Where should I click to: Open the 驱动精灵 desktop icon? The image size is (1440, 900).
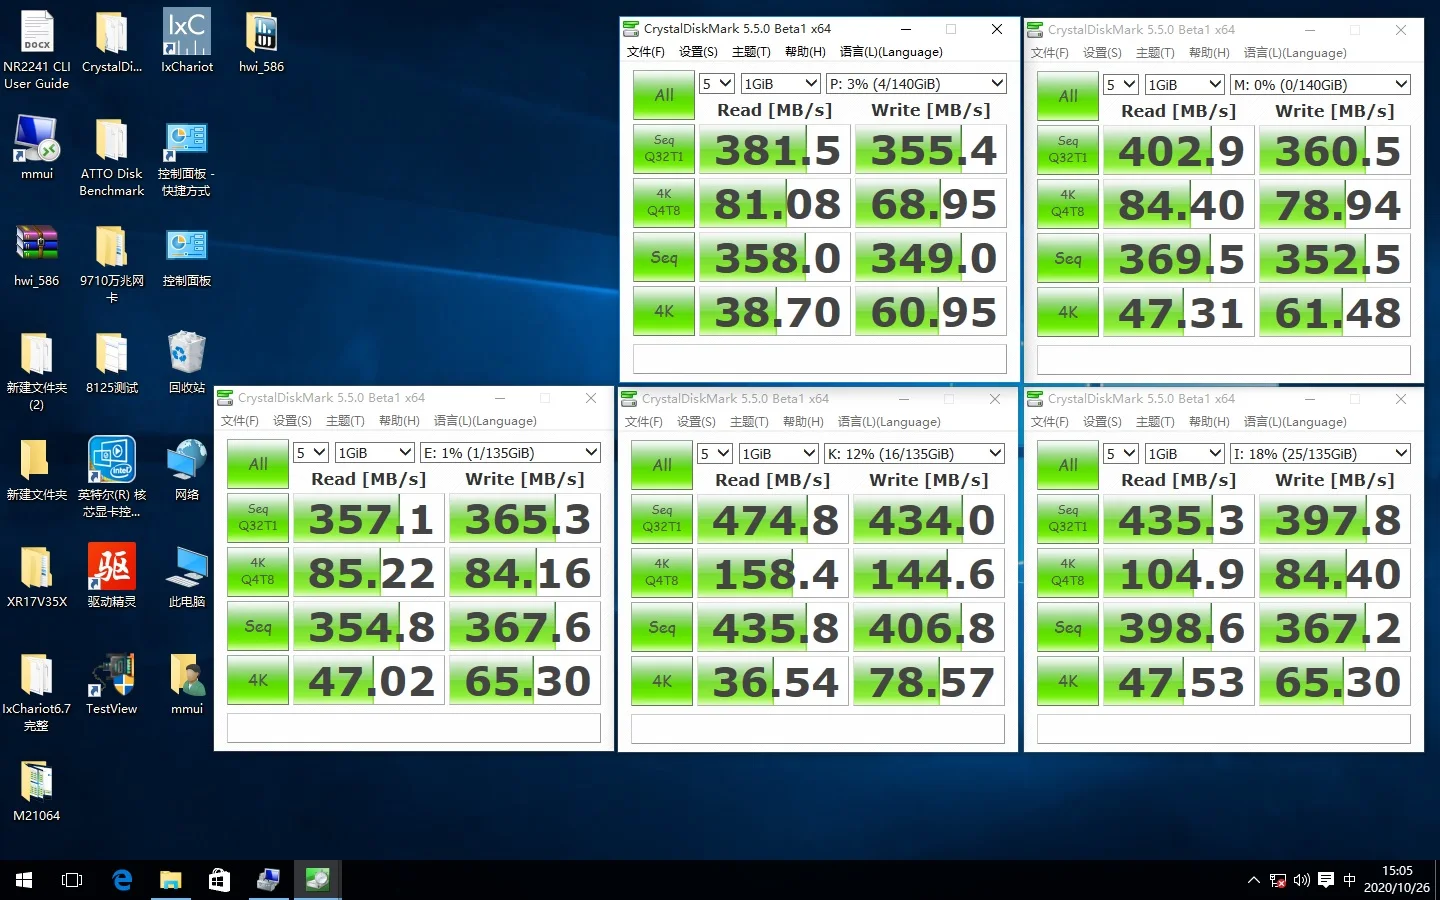[111, 567]
